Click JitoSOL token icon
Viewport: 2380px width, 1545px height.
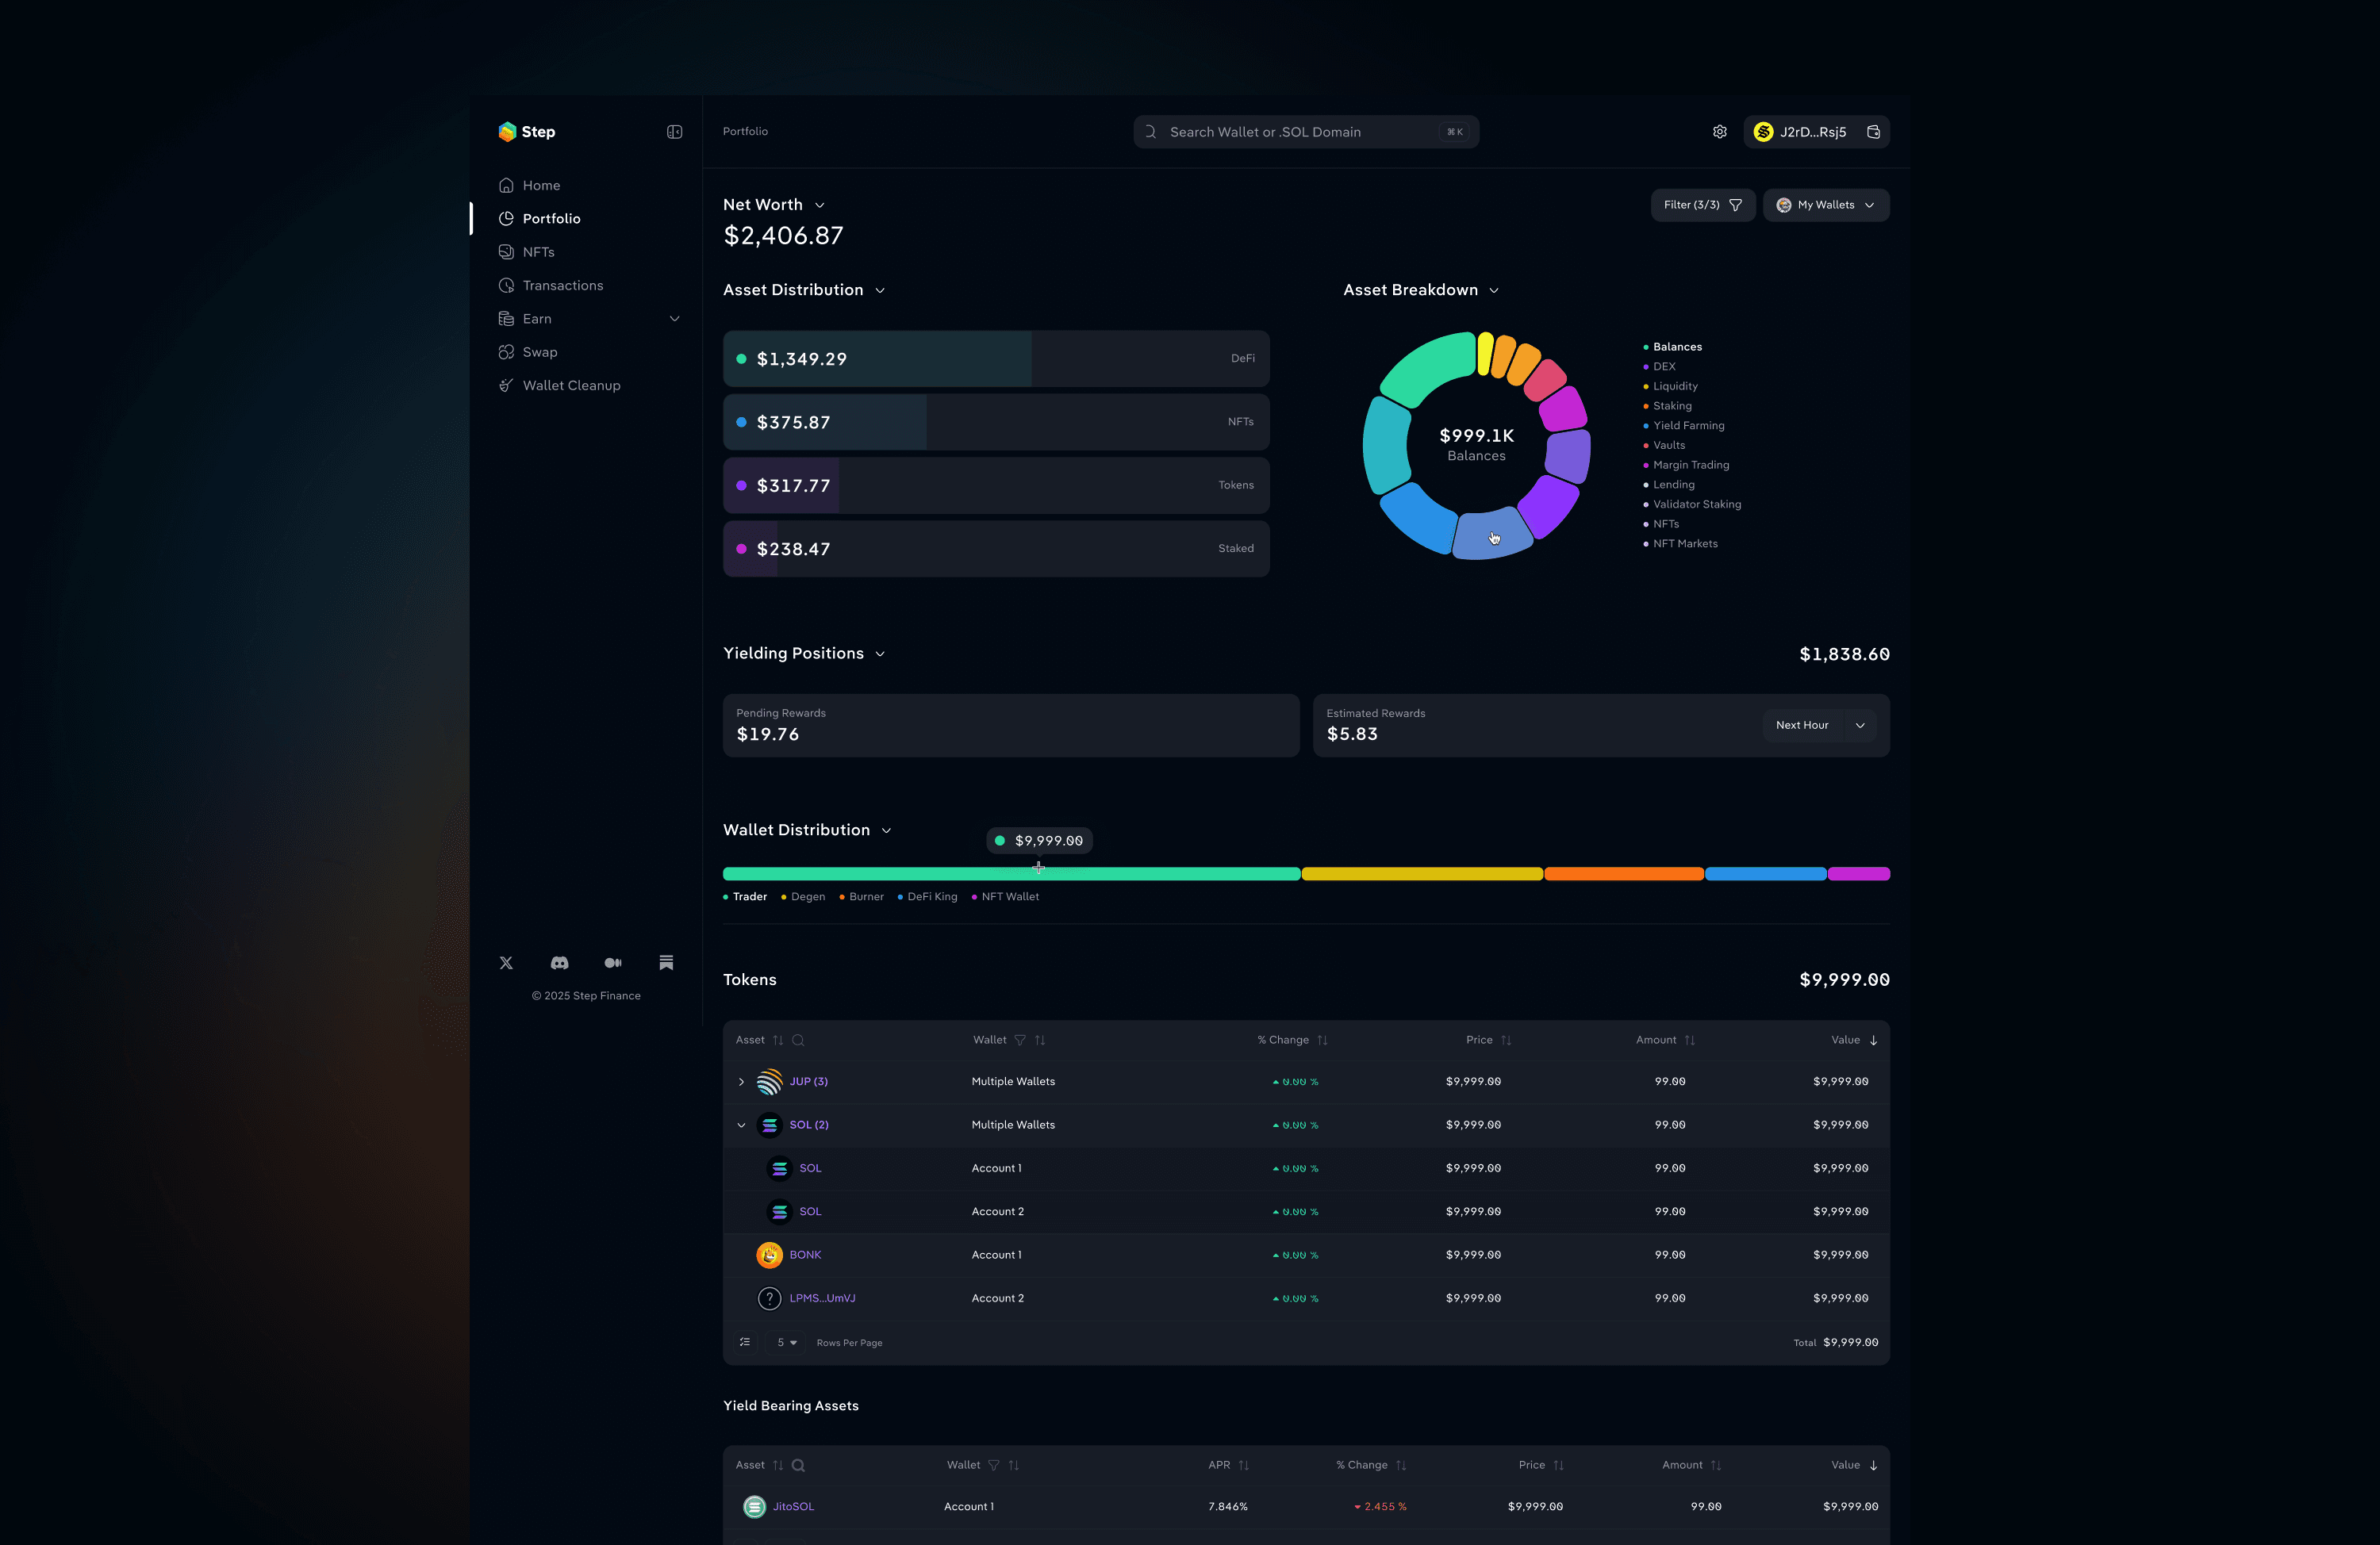754,1507
